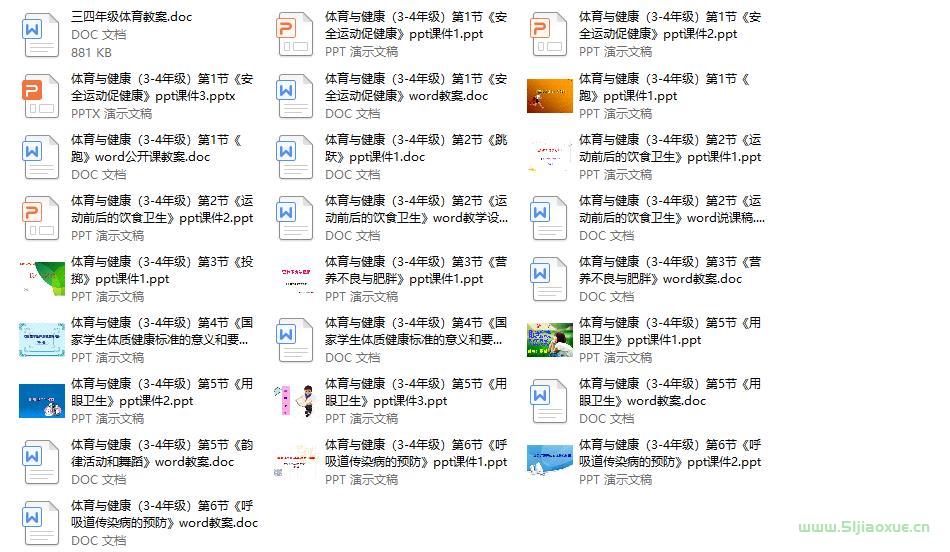
Task: Click the PPT icon of 安全运动促健康 ppt课件1.ppt
Action: tap(296, 35)
